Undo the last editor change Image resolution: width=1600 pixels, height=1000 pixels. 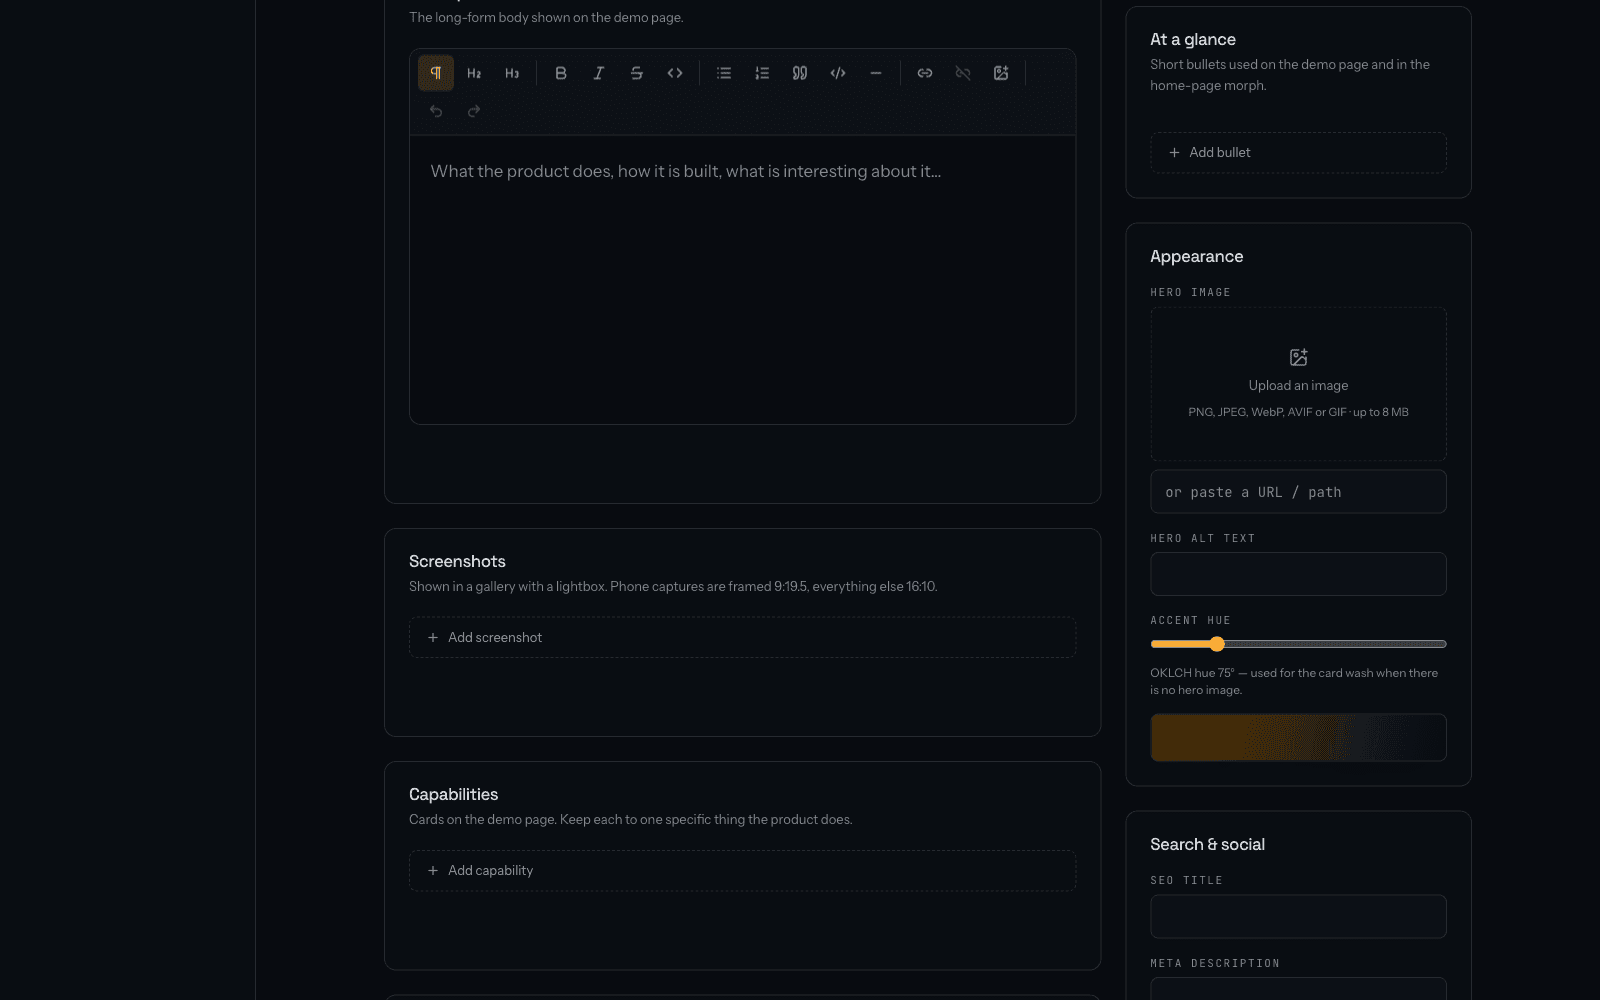pyautogui.click(x=436, y=111)
